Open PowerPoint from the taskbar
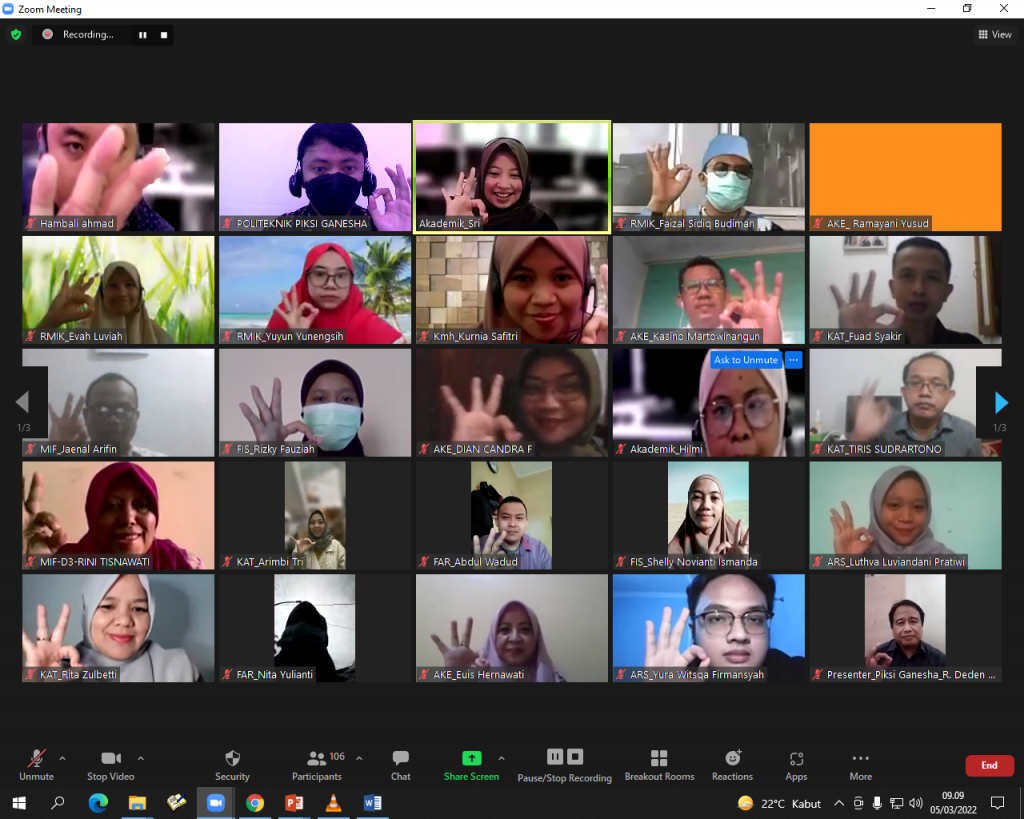The image size is (1024, 819). tap(294, 803)
